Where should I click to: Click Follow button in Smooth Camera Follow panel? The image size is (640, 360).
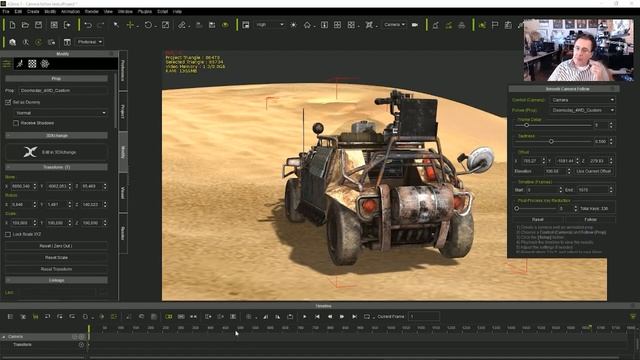[x=590, y=220]
